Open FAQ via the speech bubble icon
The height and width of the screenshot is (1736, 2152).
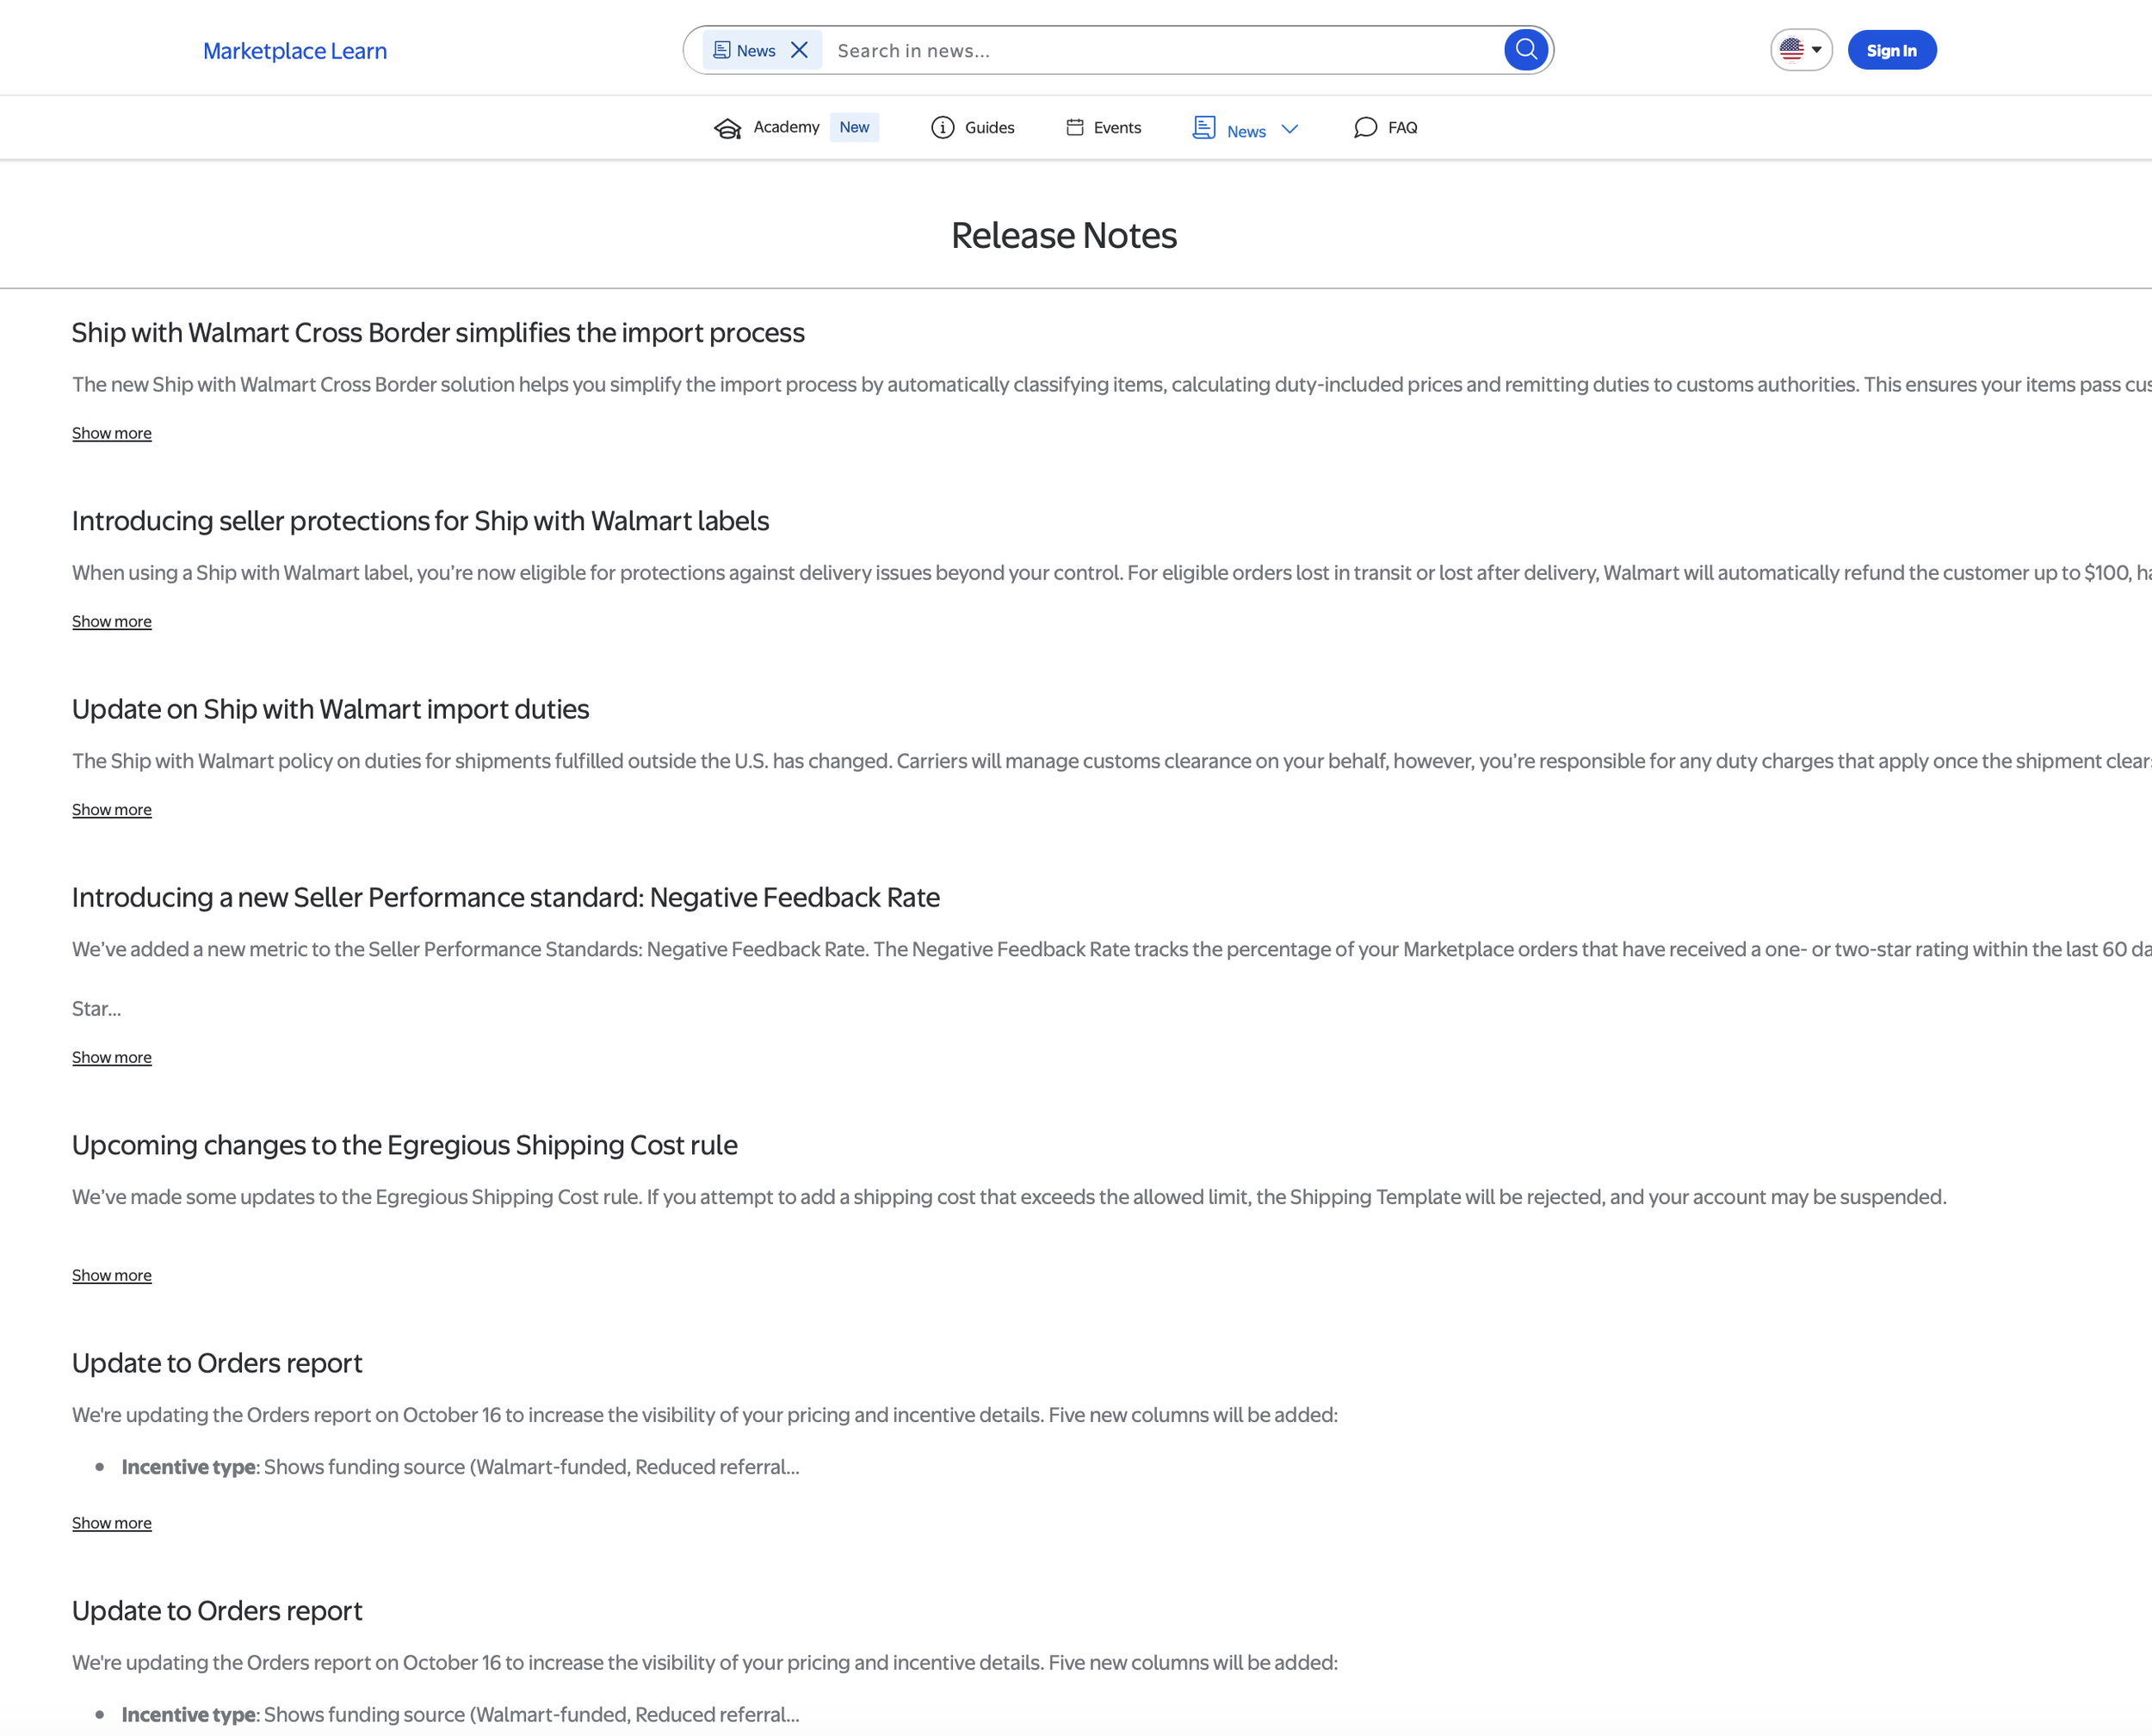1365,128
